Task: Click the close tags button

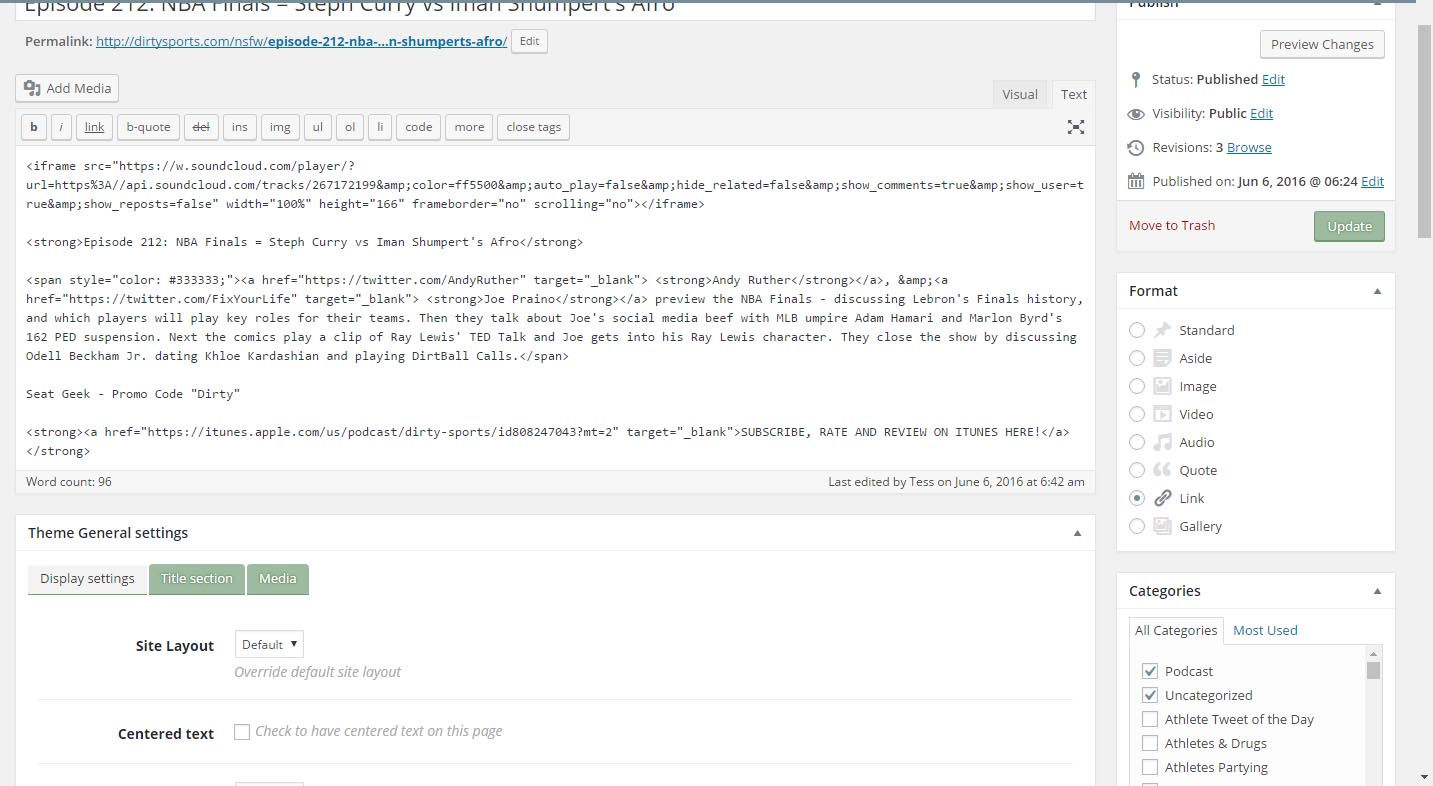Action: tap(534, 127)
